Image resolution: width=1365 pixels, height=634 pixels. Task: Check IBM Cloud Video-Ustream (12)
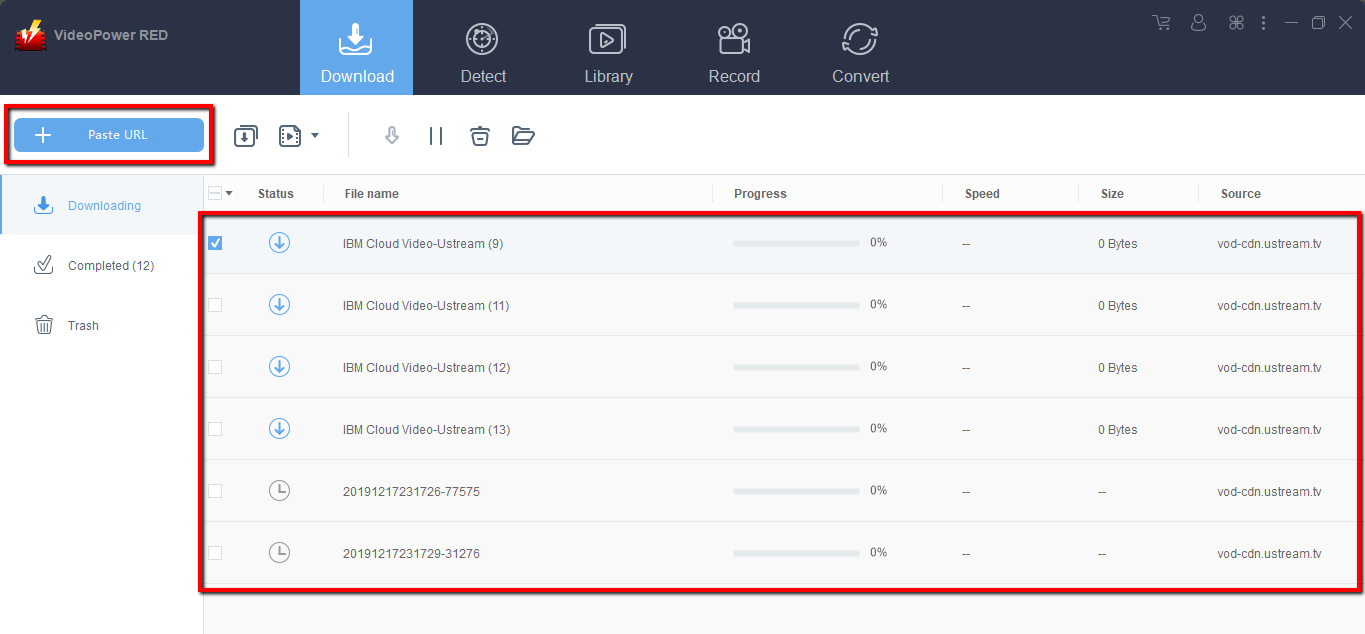(215, 366)
